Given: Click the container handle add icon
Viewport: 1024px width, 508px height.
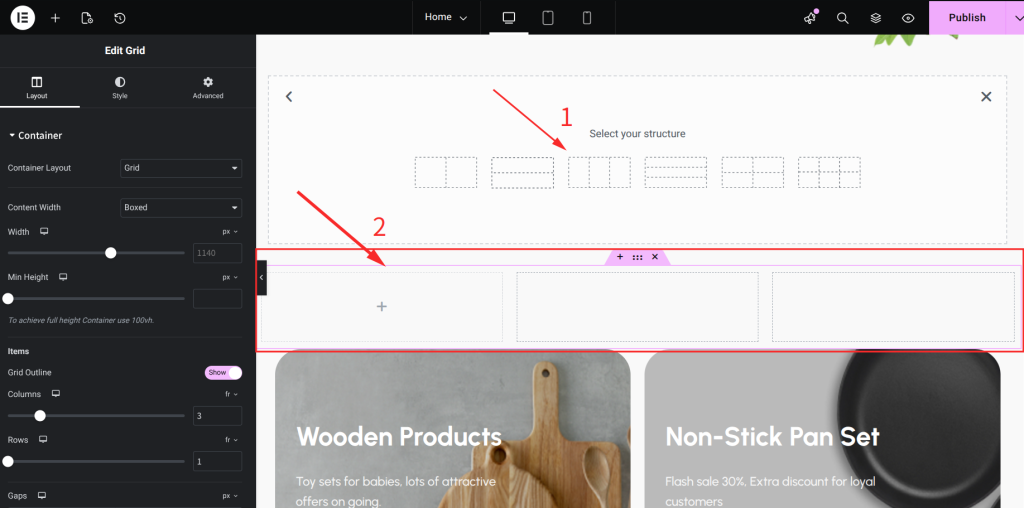Looking at the screenshot, I should 620,257.
